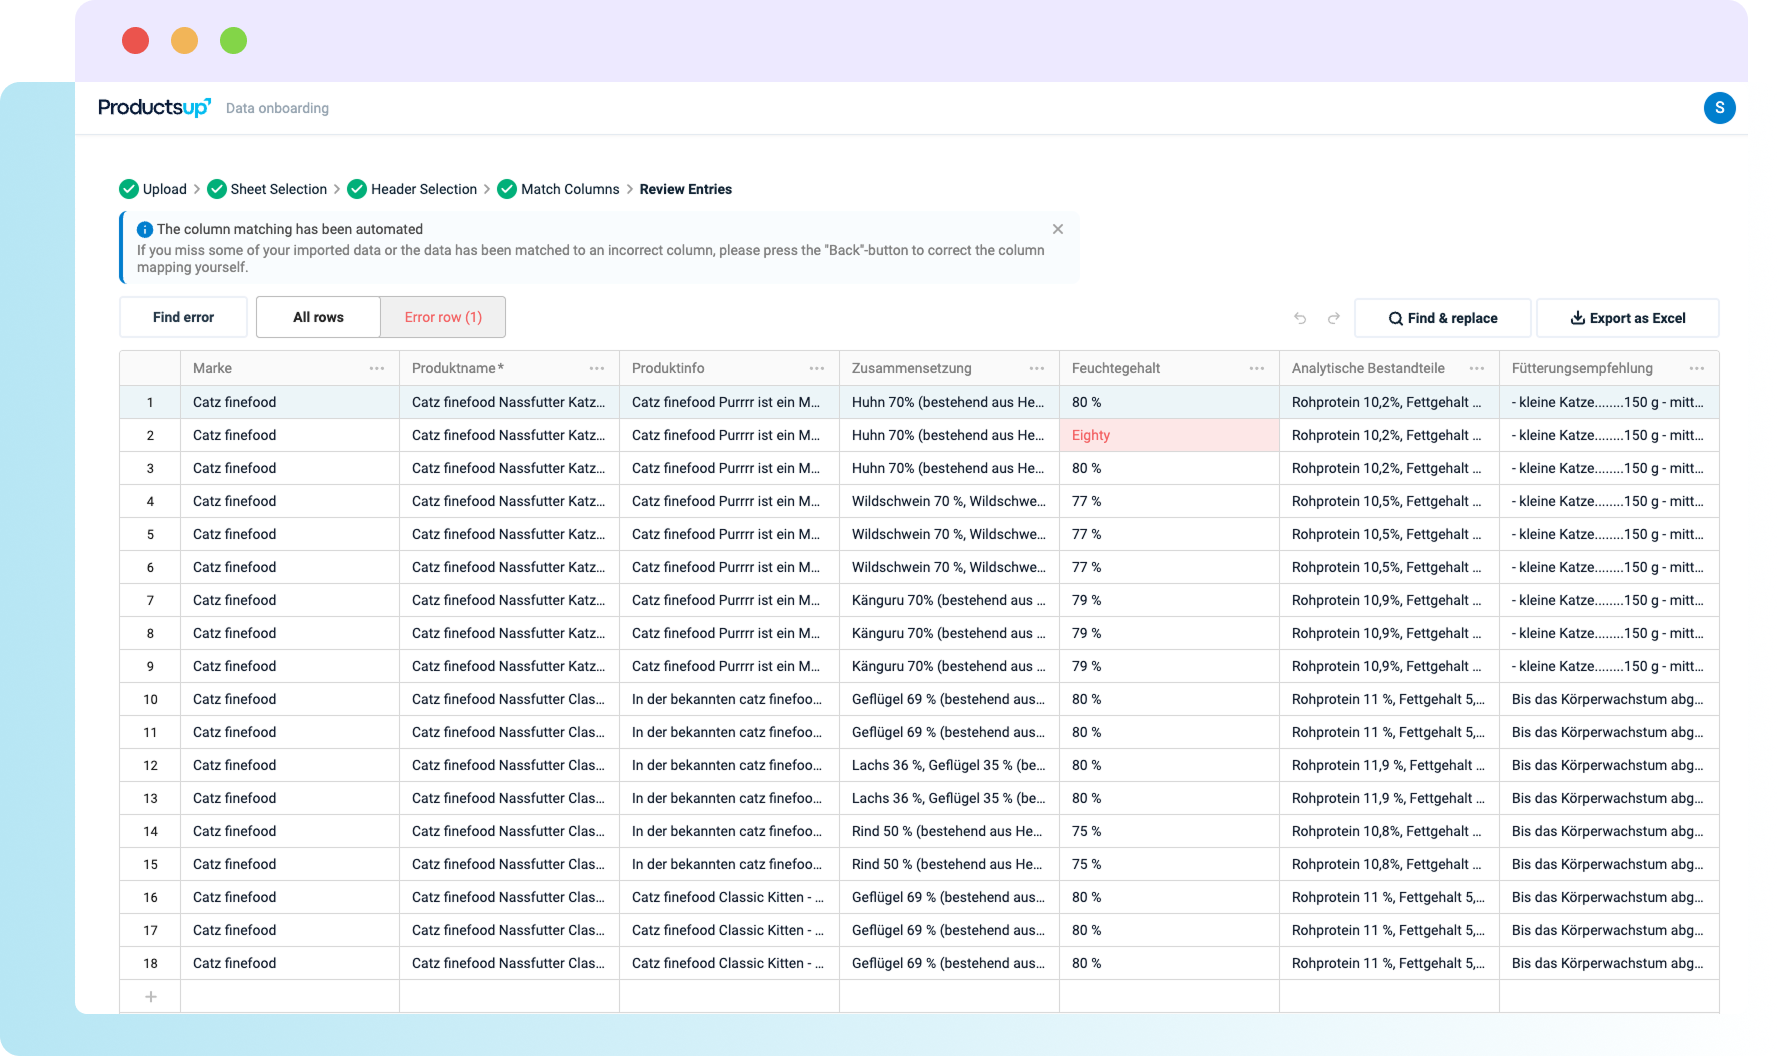Click the Match Columns checkmark icon
Viewport: 1780px width, 1056px height.
tap(507, 189)
